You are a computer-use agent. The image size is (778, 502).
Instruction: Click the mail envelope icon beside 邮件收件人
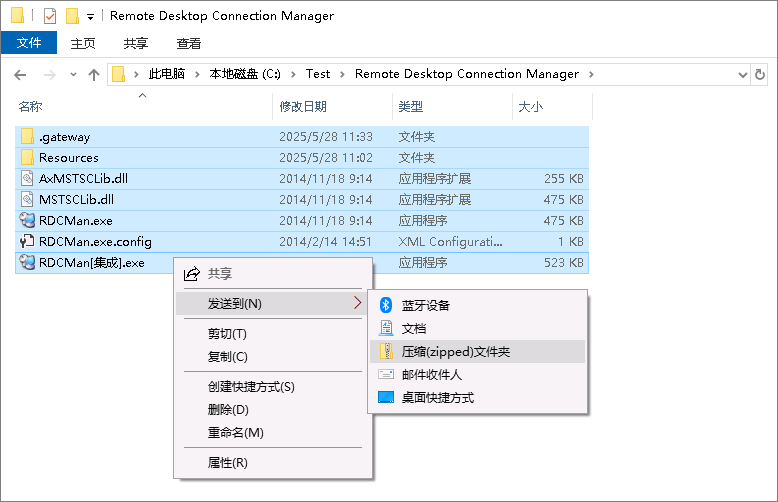click(x=386, y=374)
